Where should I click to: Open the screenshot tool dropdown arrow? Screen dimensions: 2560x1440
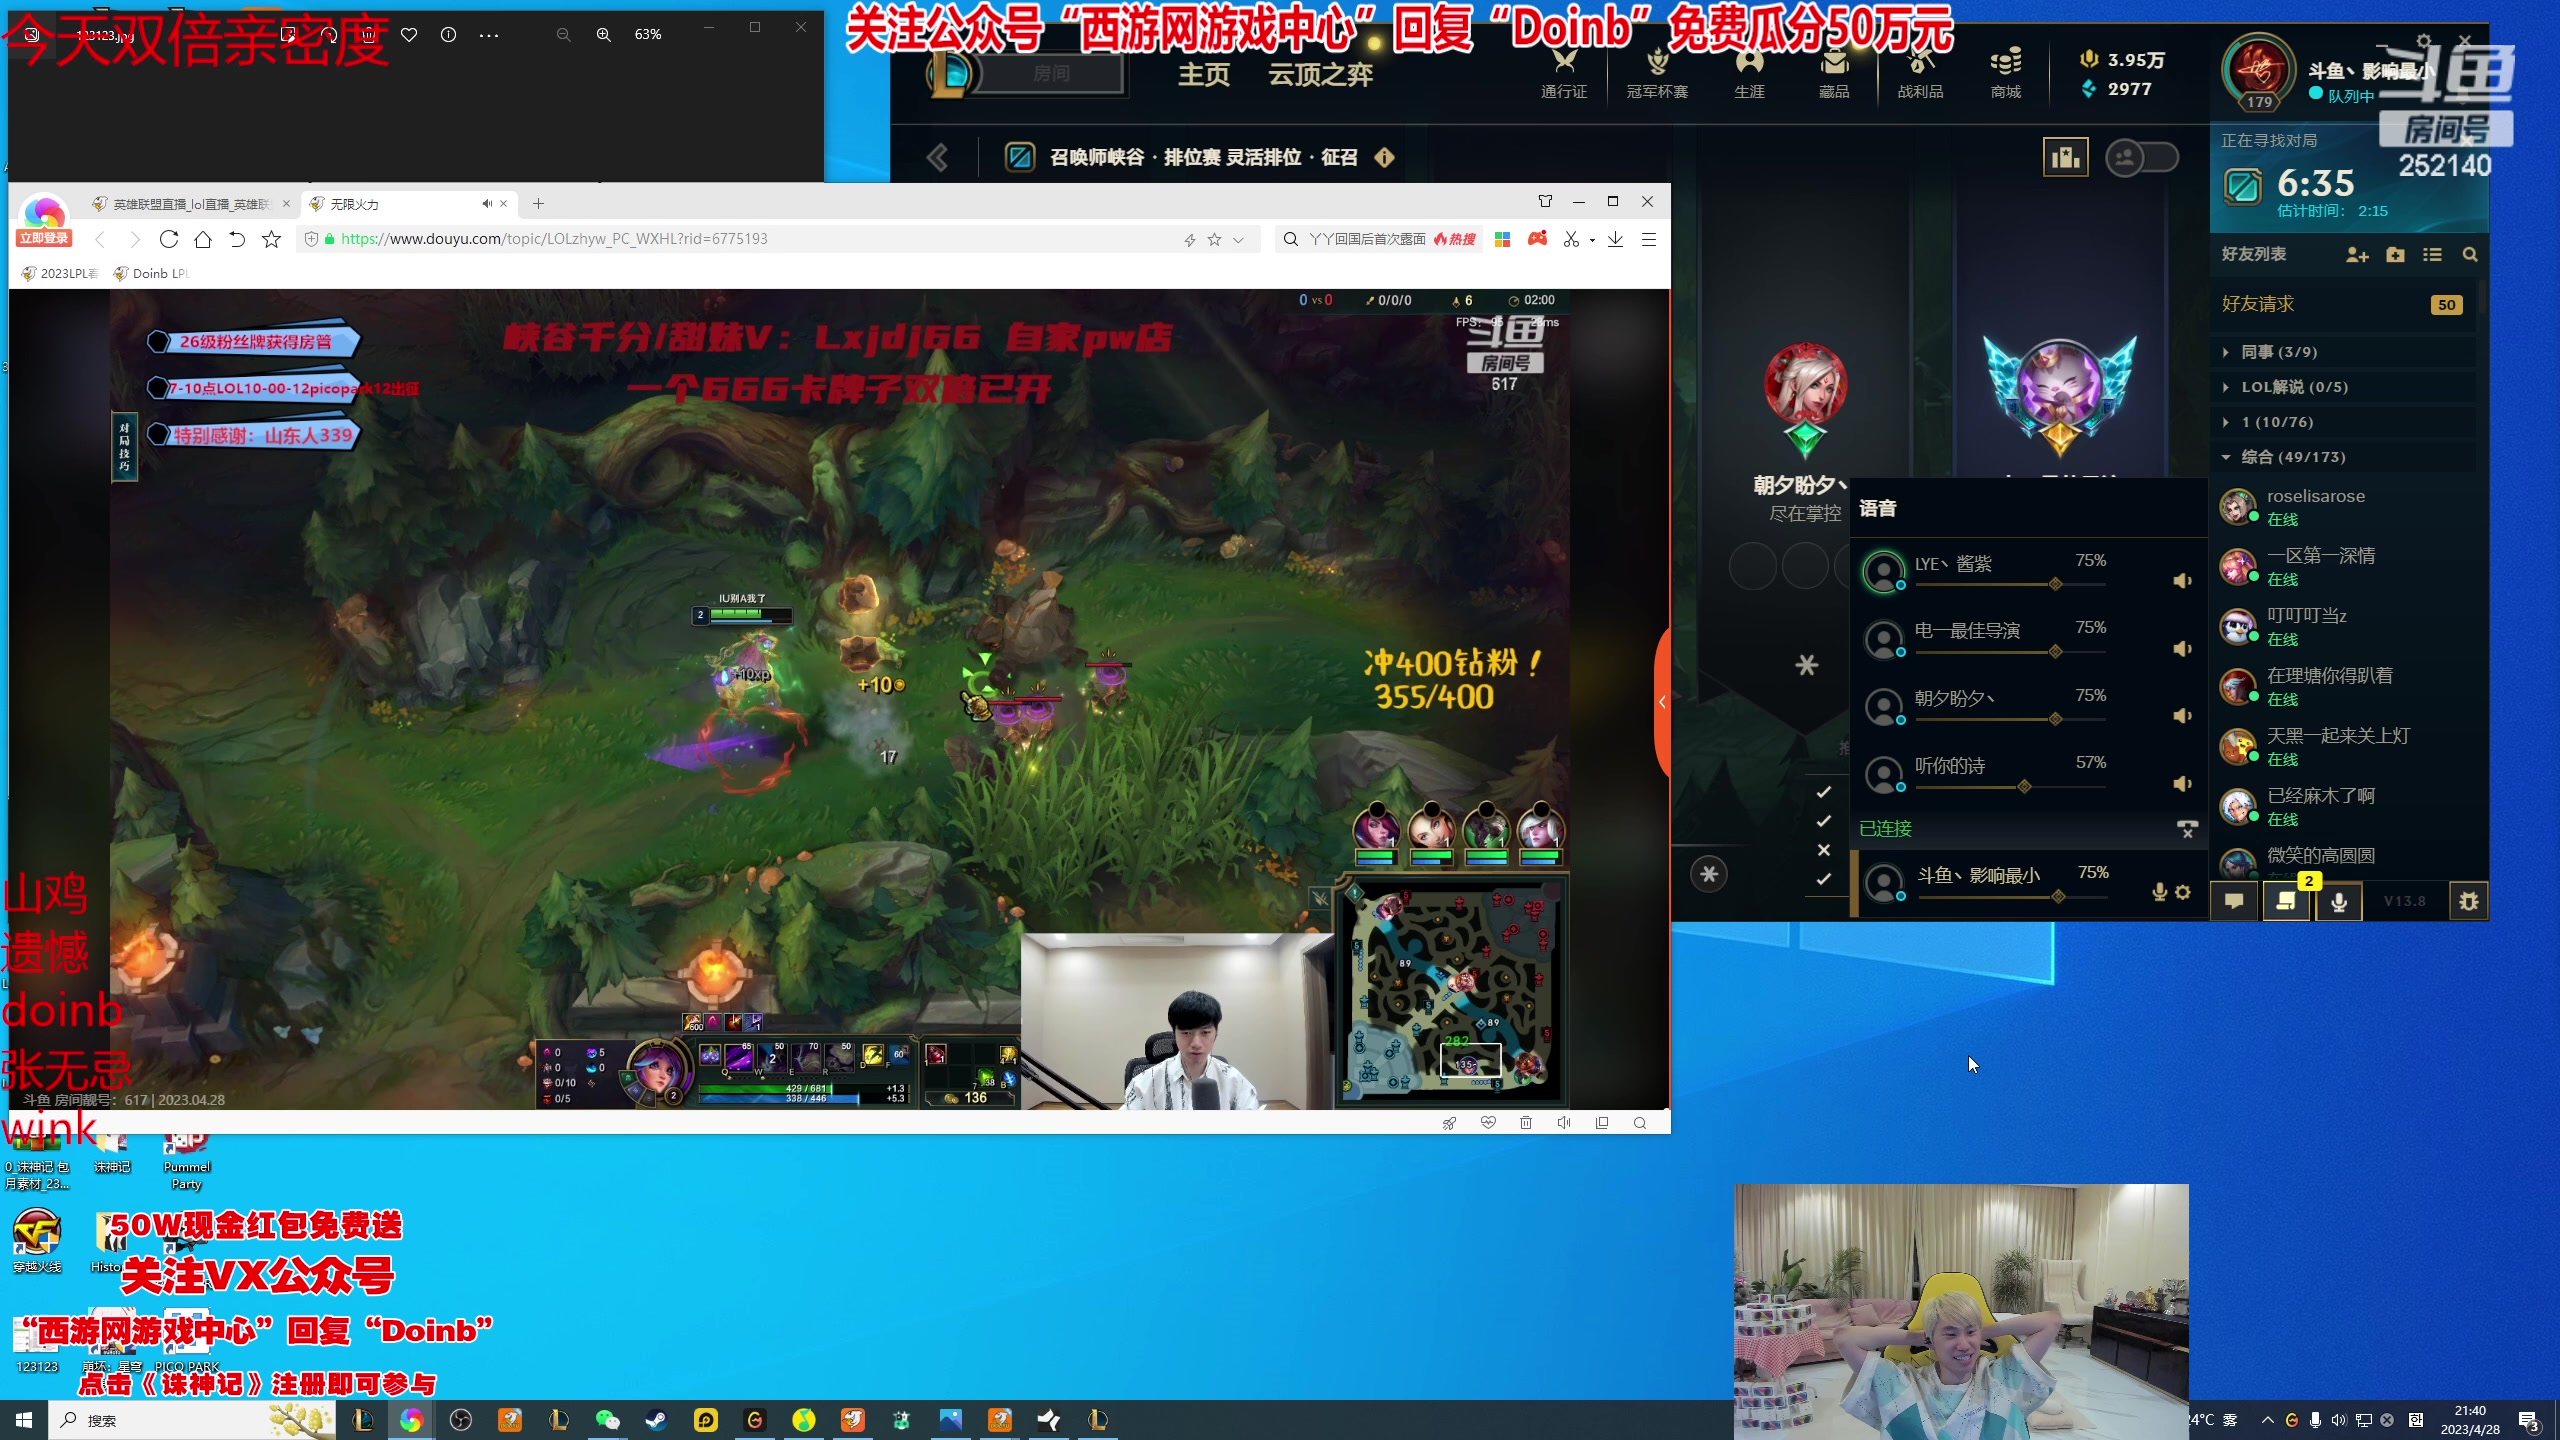pyautogui.click(x=1592, y=240)
